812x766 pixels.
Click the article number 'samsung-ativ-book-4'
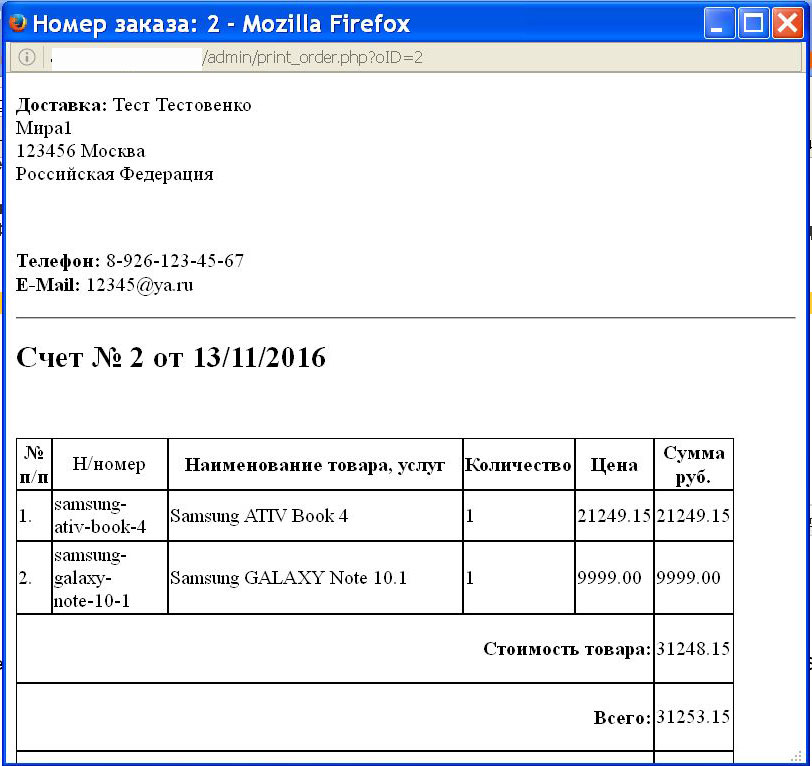pyautogui.click(x=100, y=515)
